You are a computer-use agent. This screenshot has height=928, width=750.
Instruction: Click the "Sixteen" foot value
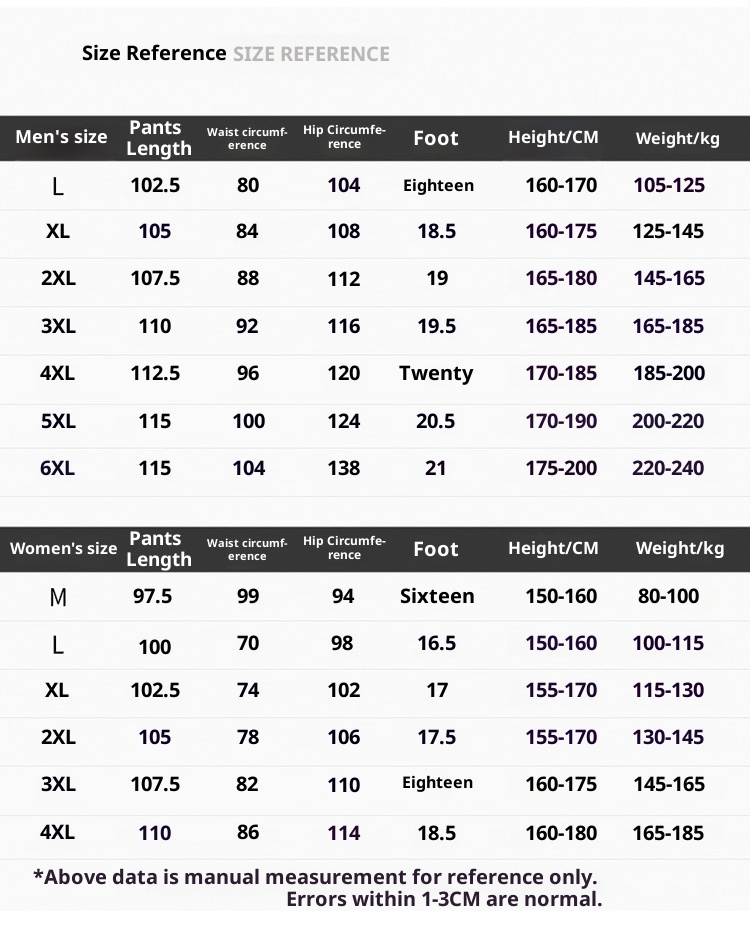click(x=437, y=596)
